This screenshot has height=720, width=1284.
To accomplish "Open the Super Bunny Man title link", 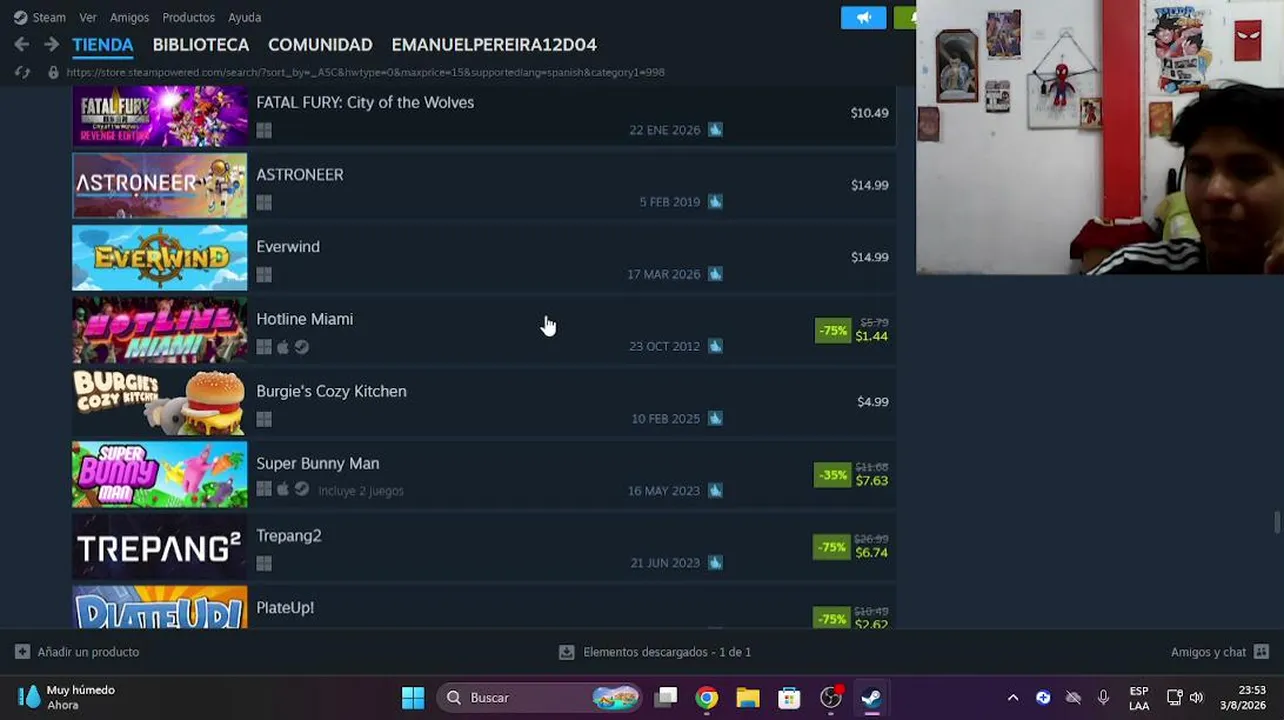I will [317, 463].
